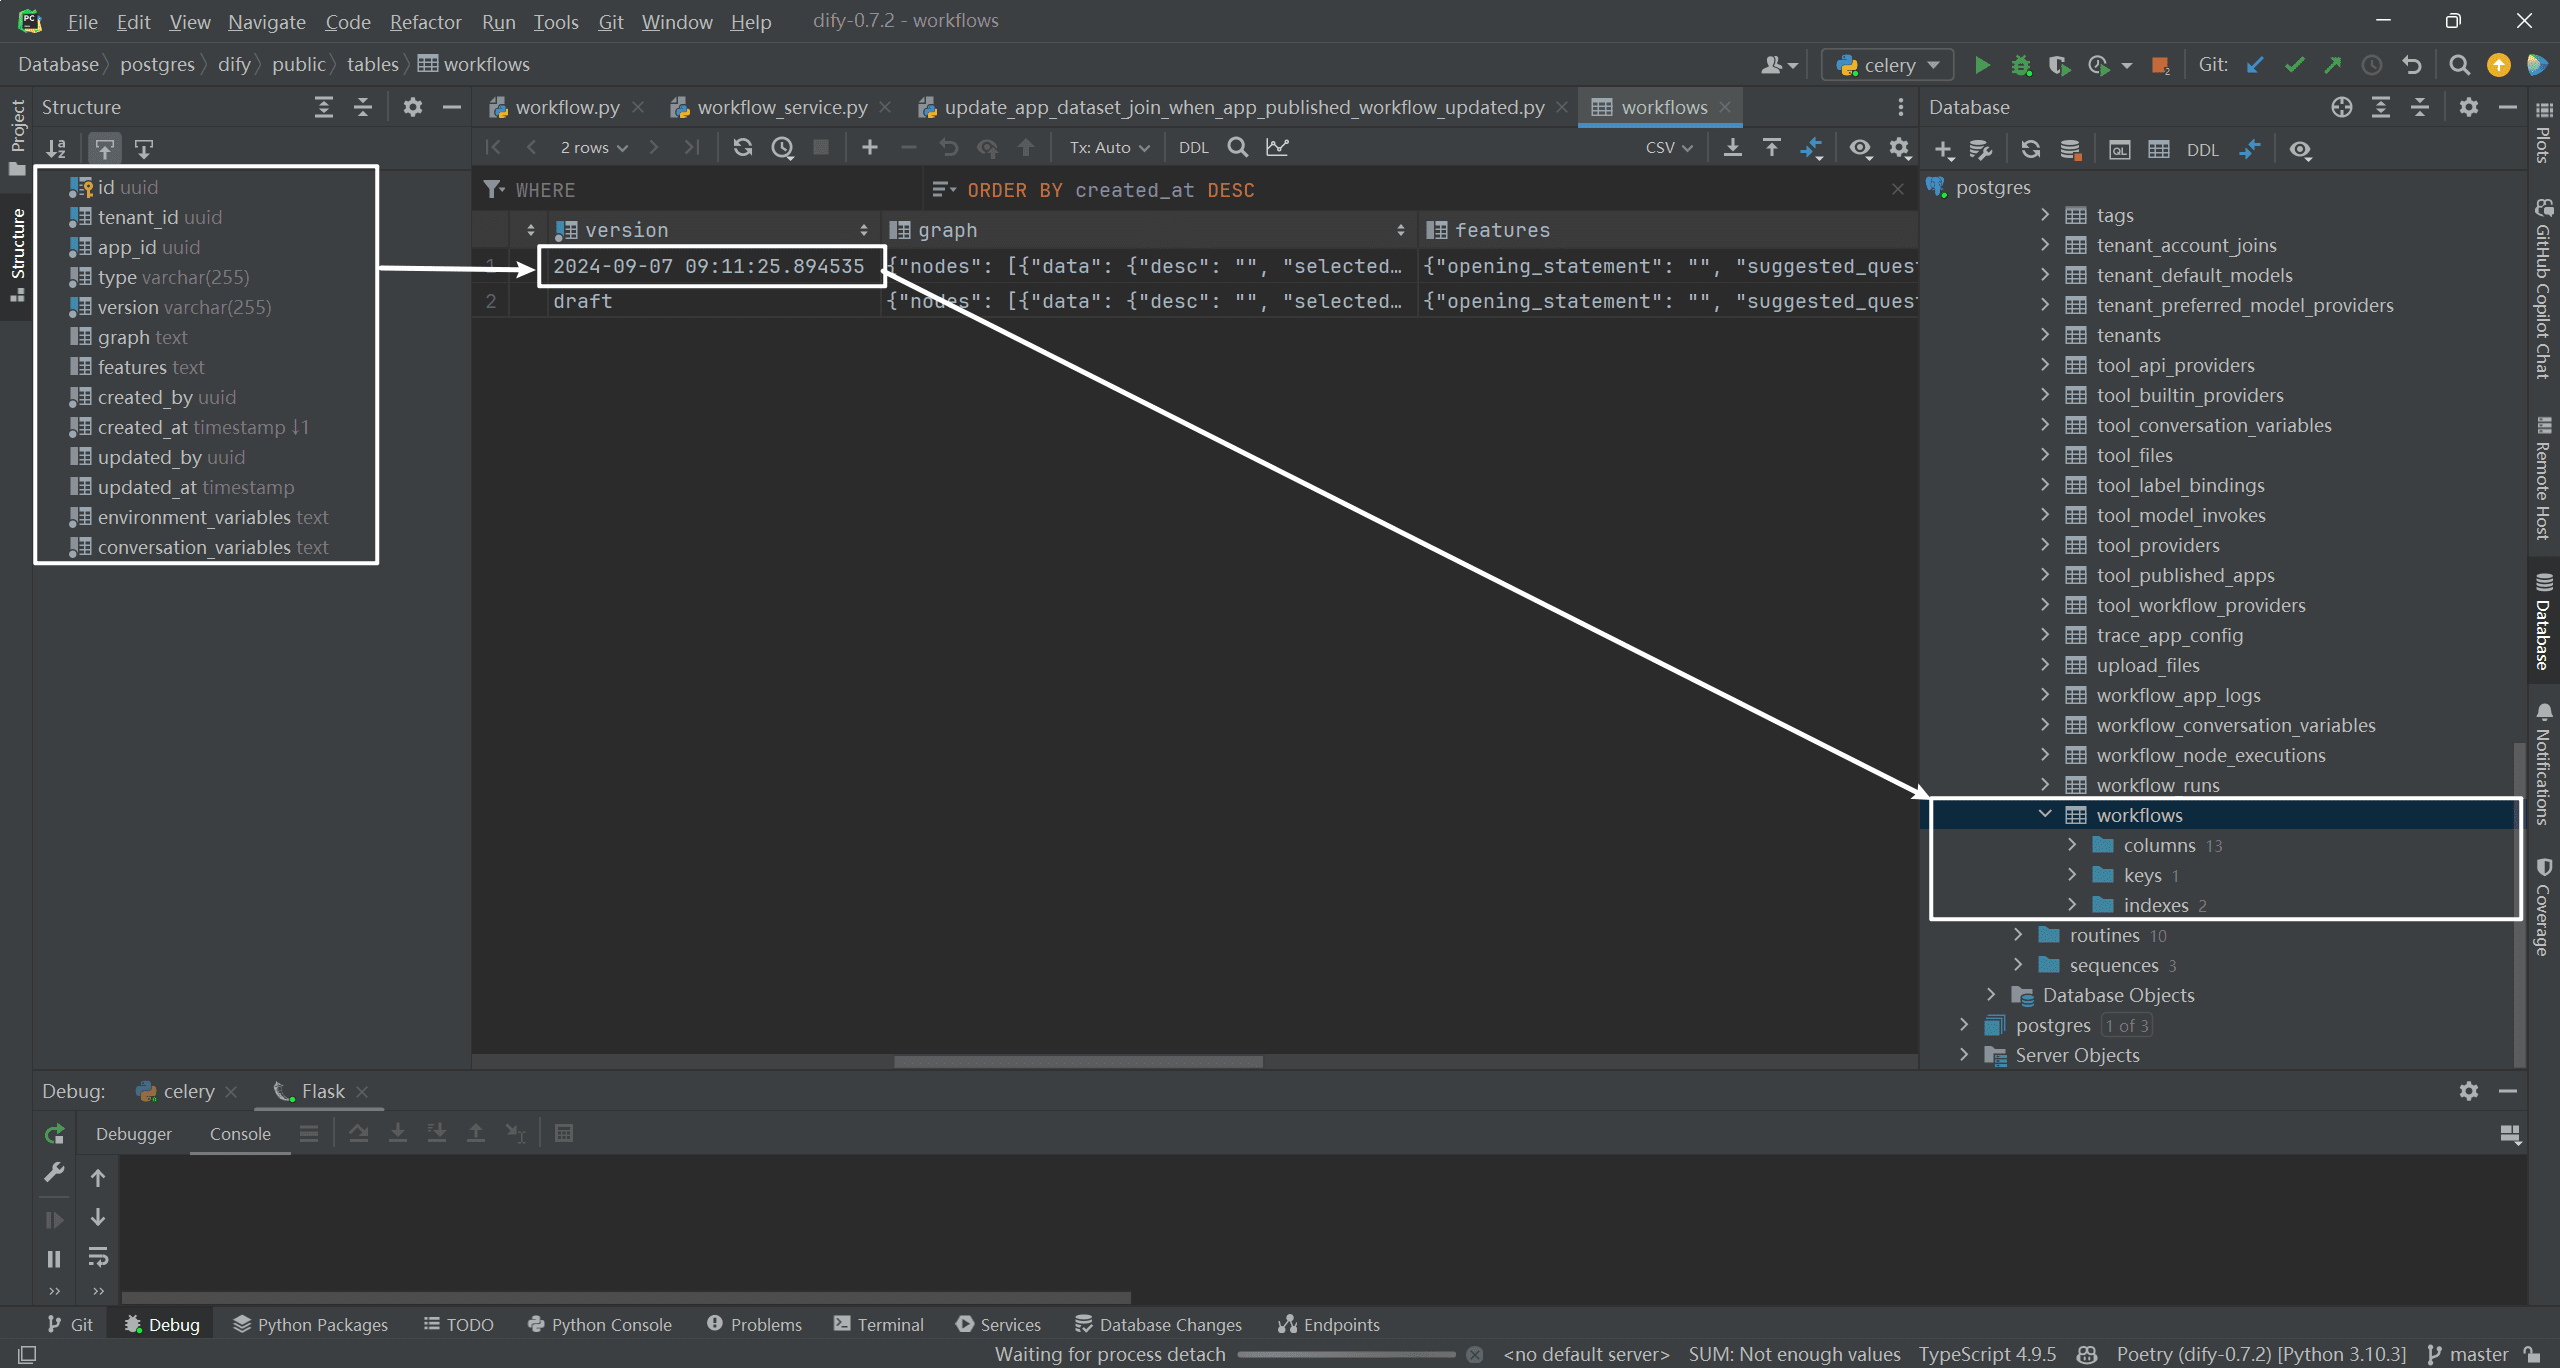Open Database panel settings gear

pos(2468,107)
